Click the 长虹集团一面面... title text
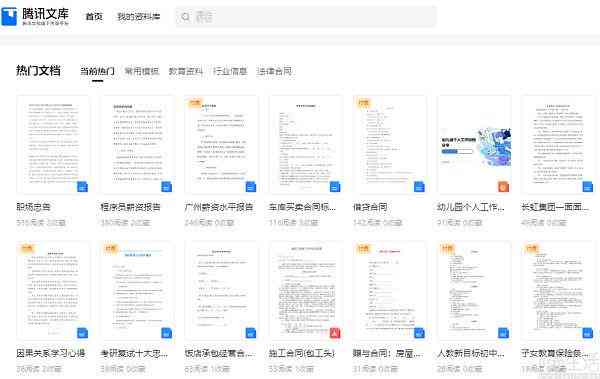 coord(555,207)
